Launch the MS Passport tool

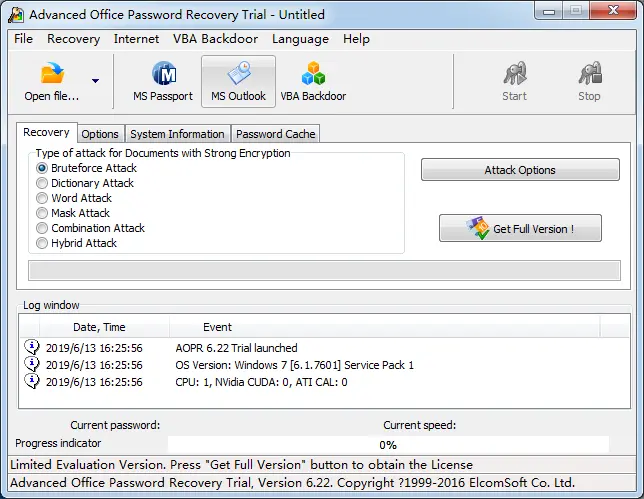[163, 82]
